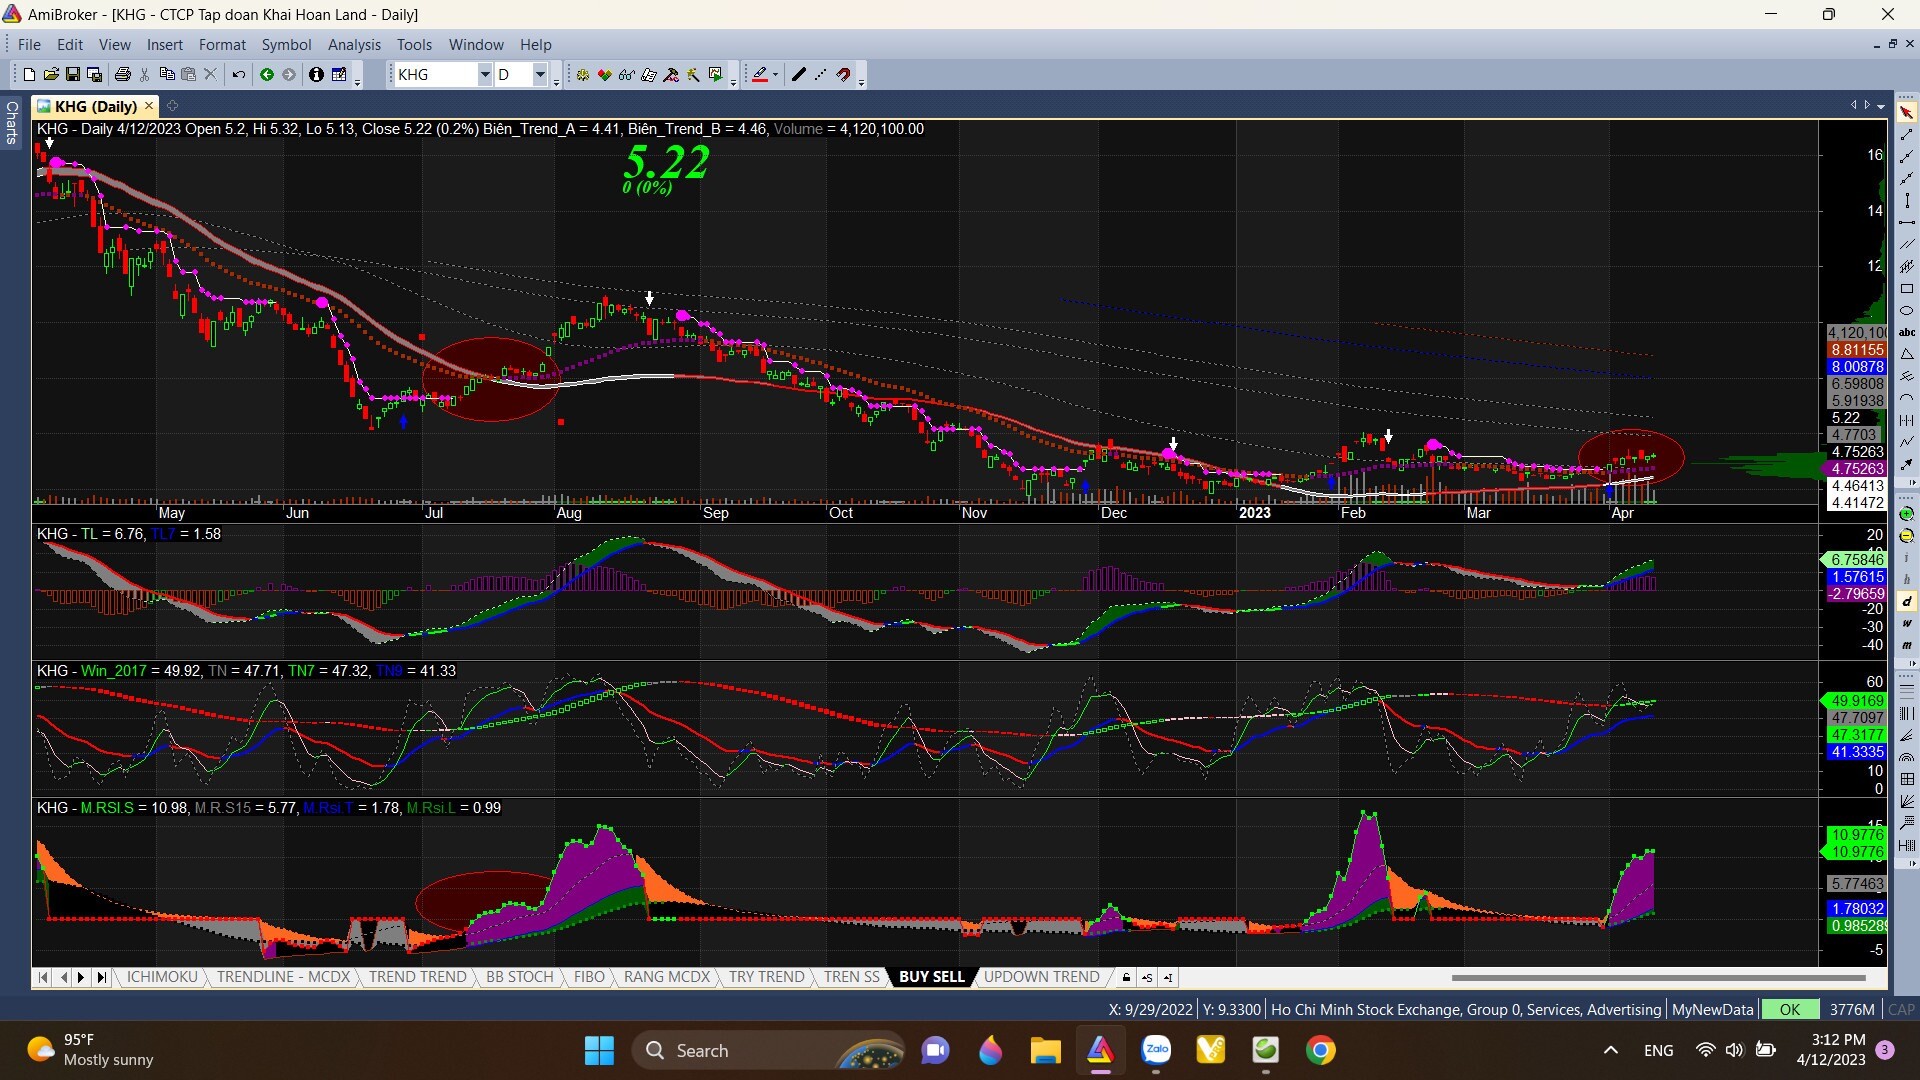Open the Charts side panel

pyautogui.click(x=12, y=122)
